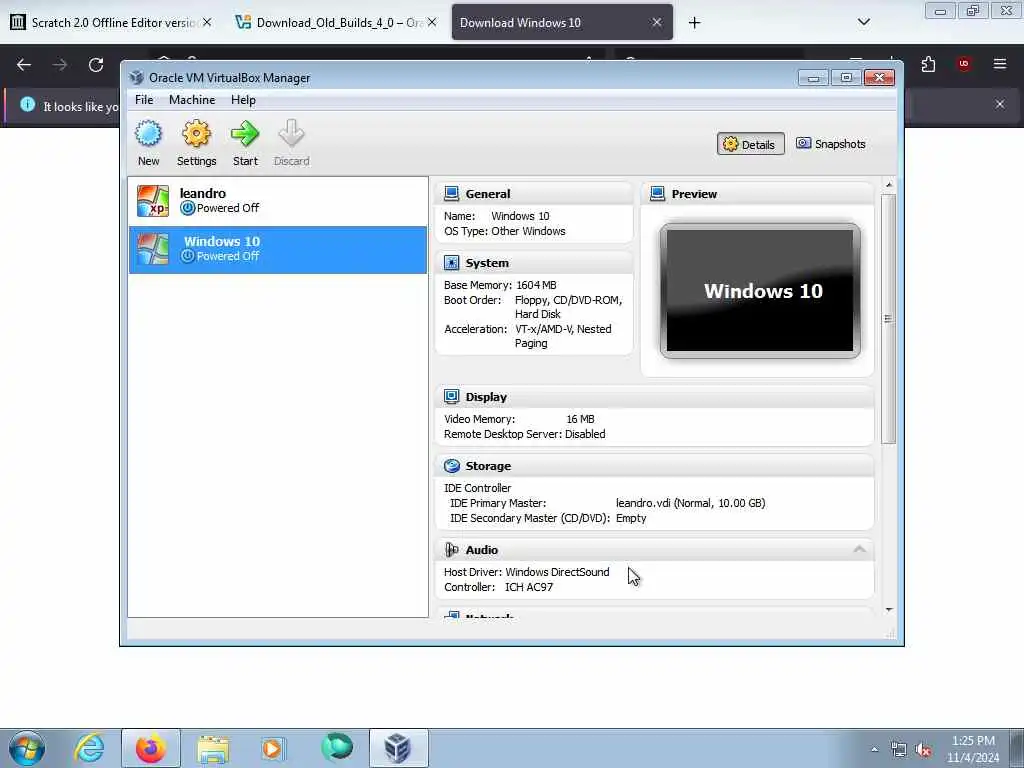Click 'OS Type: Other Windows' text

[505, 231]
